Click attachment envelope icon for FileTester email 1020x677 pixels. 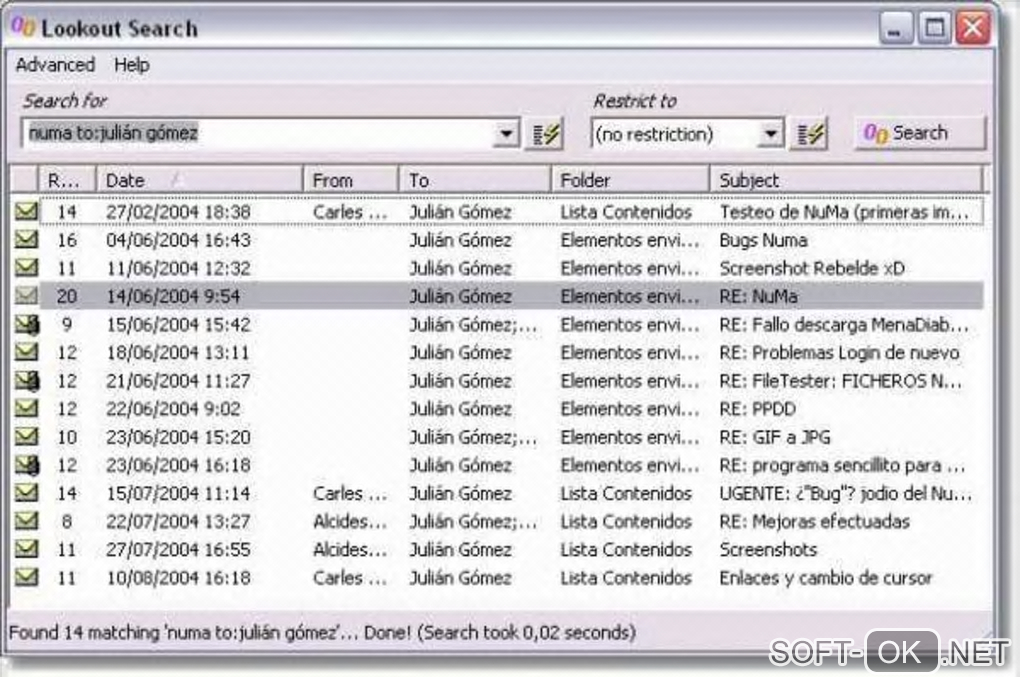pos(27,380)
